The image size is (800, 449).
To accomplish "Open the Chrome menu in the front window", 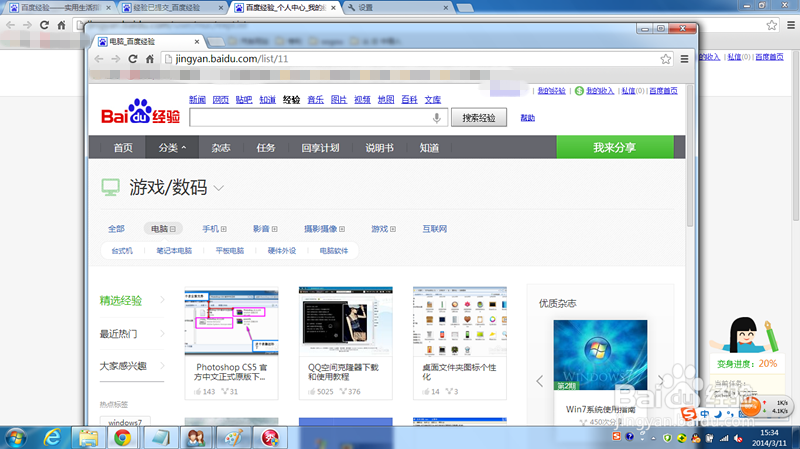I will point(685,59).
